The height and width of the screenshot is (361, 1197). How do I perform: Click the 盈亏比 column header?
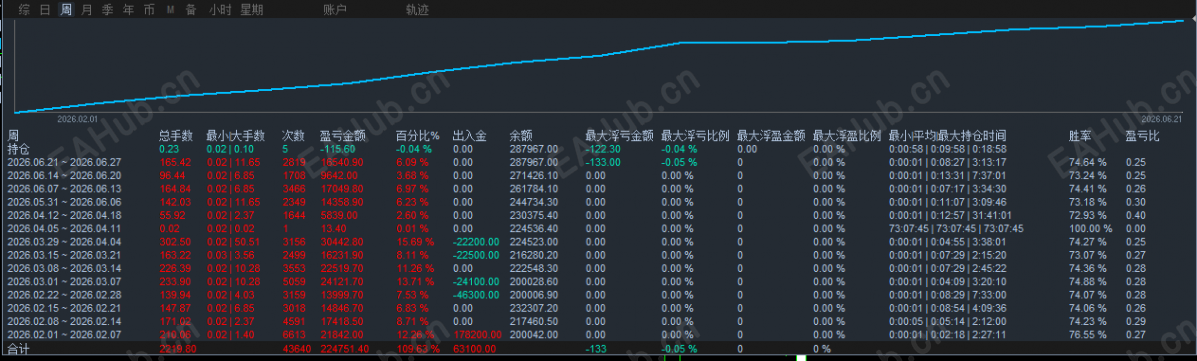pos(1142,136)
